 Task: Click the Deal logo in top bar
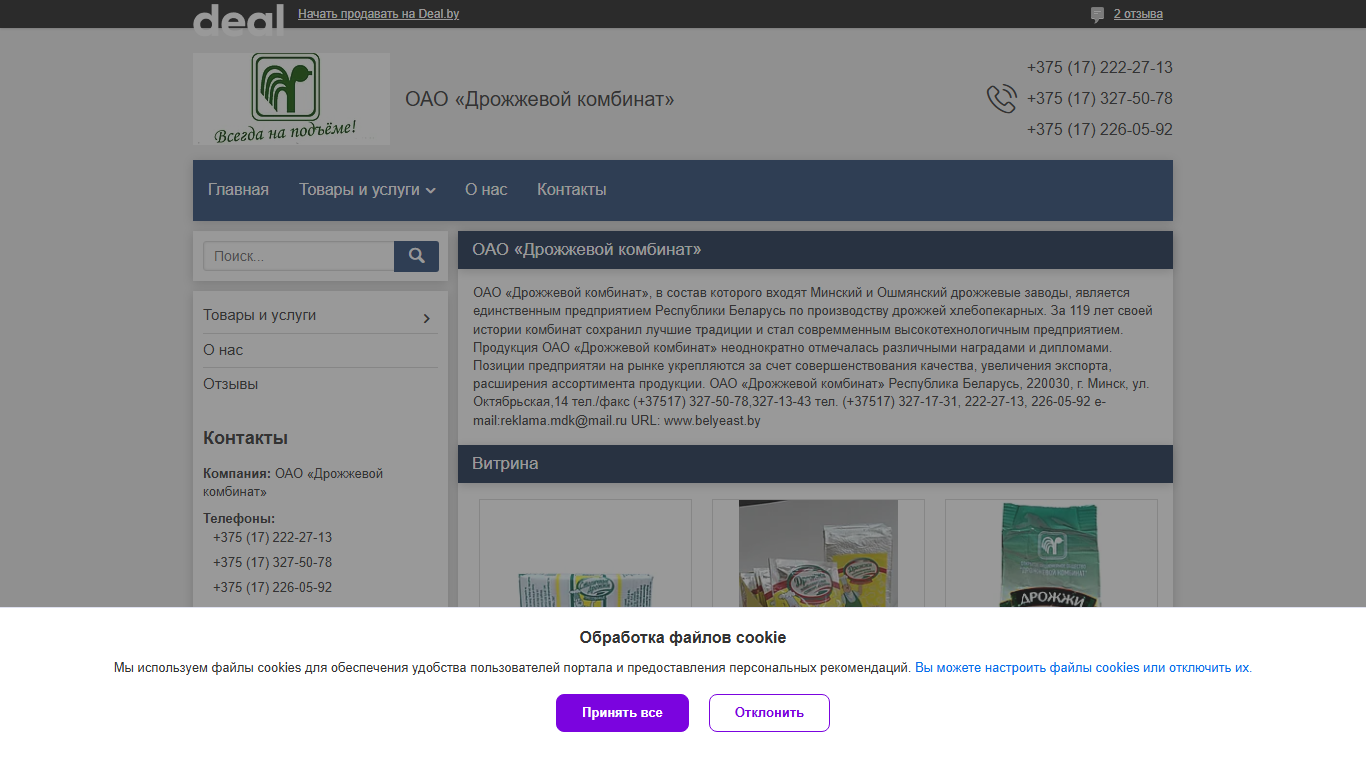click(238, 18)
